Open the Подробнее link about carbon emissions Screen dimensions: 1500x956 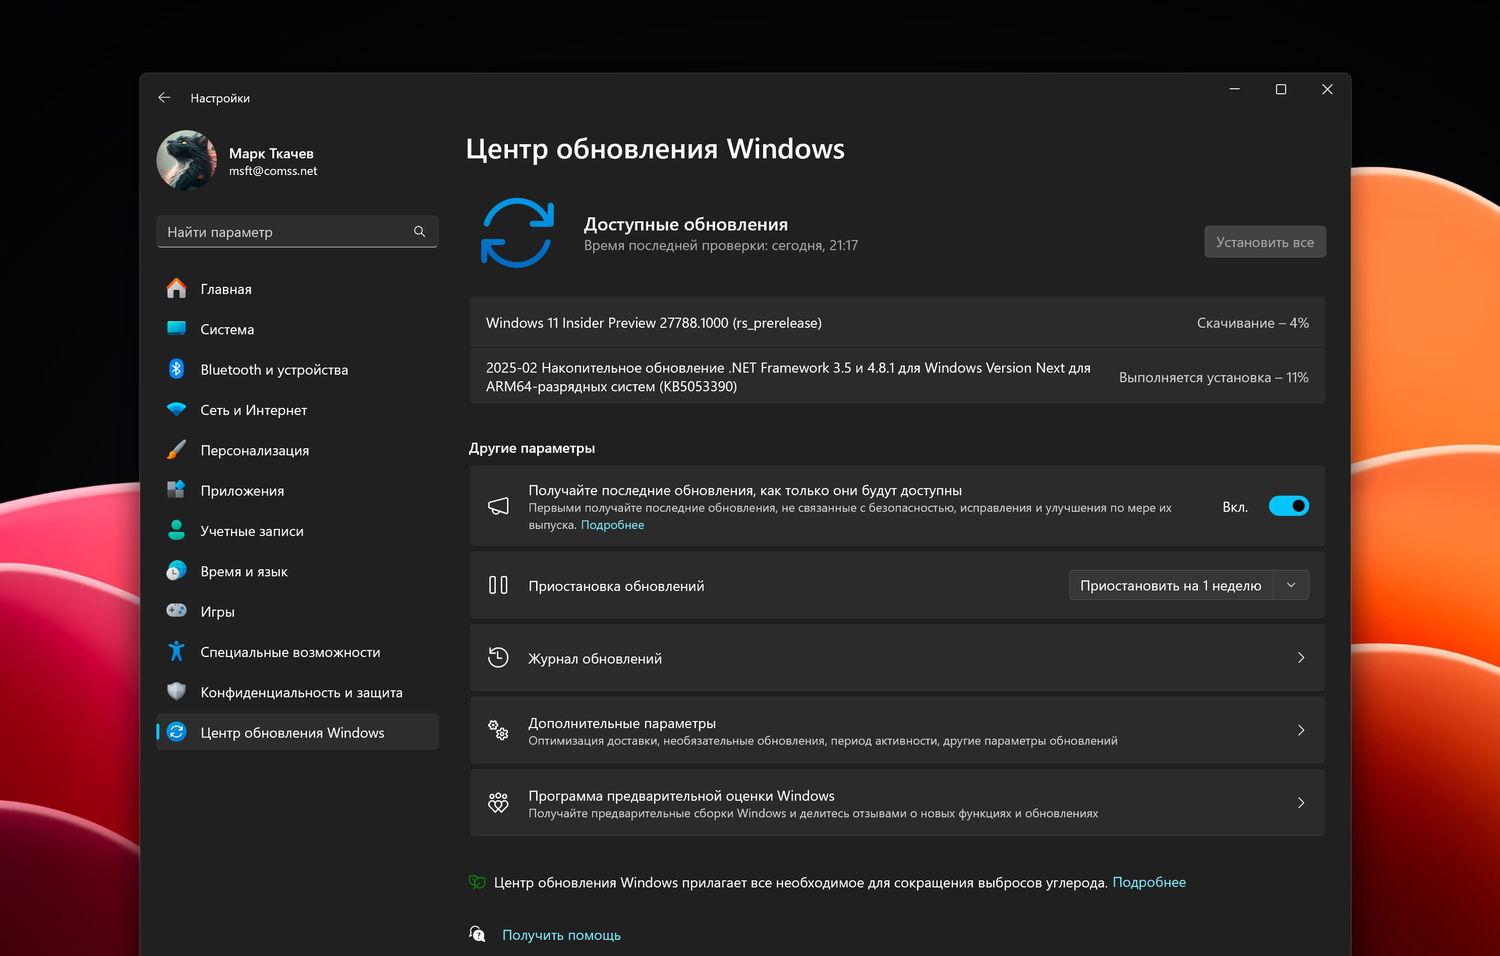1149,882
